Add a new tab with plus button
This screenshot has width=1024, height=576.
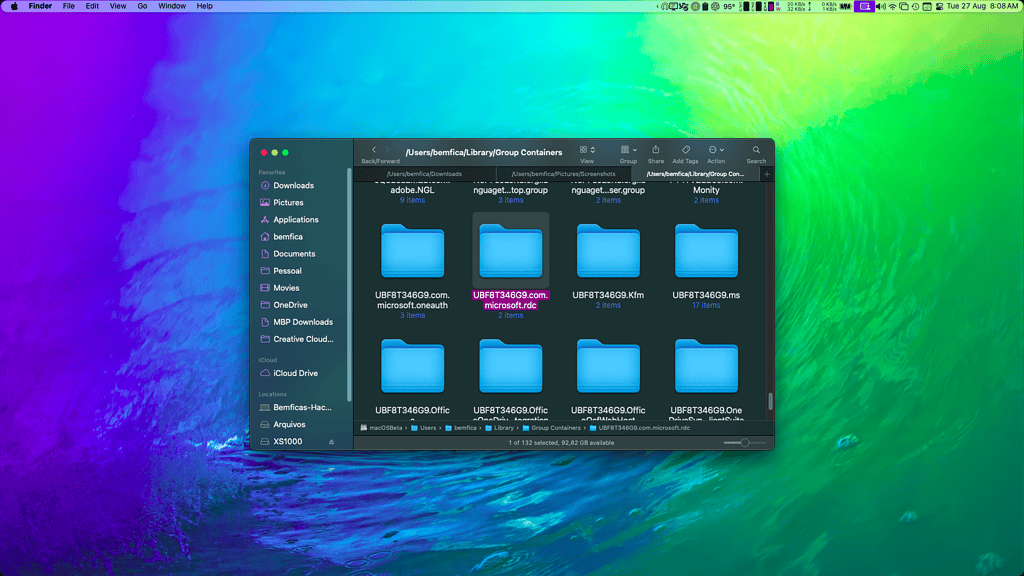tap(767, 174)
